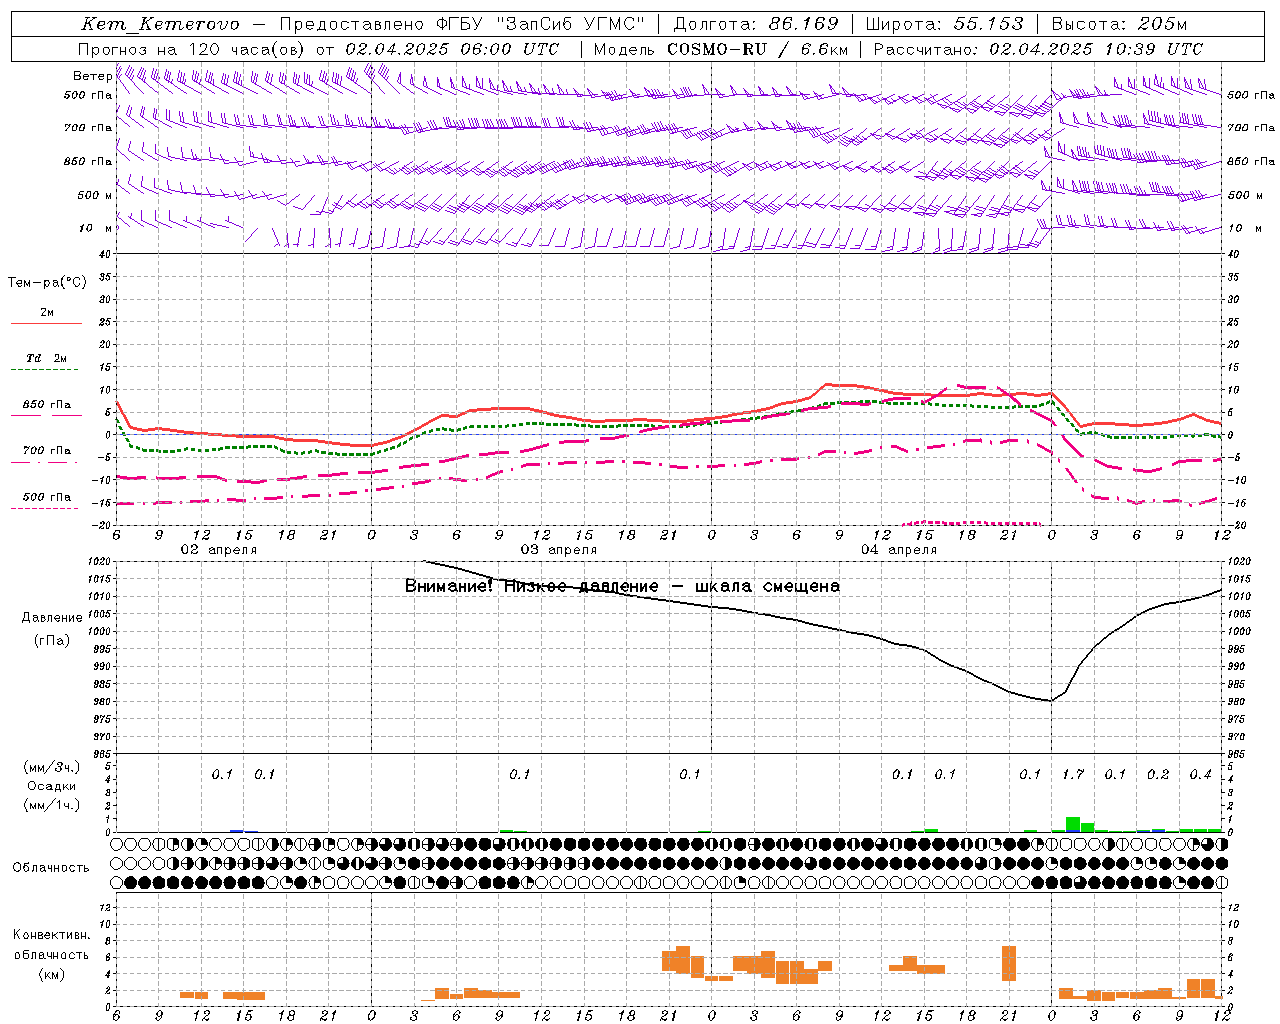Click the 500 гПа entry in temperature legend
This screenshot has width=1280, height=1024.
[46, 497]
